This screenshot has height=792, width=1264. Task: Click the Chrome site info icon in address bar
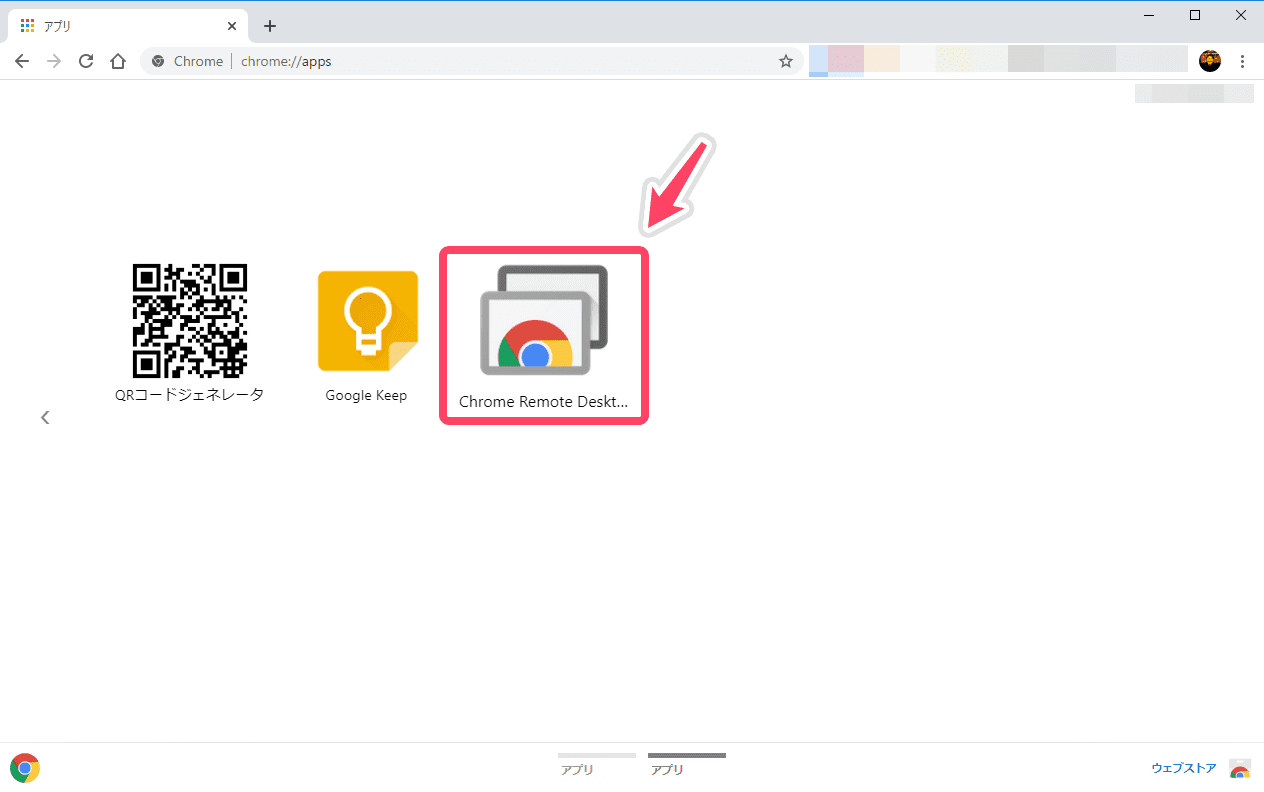coord(158,61)
